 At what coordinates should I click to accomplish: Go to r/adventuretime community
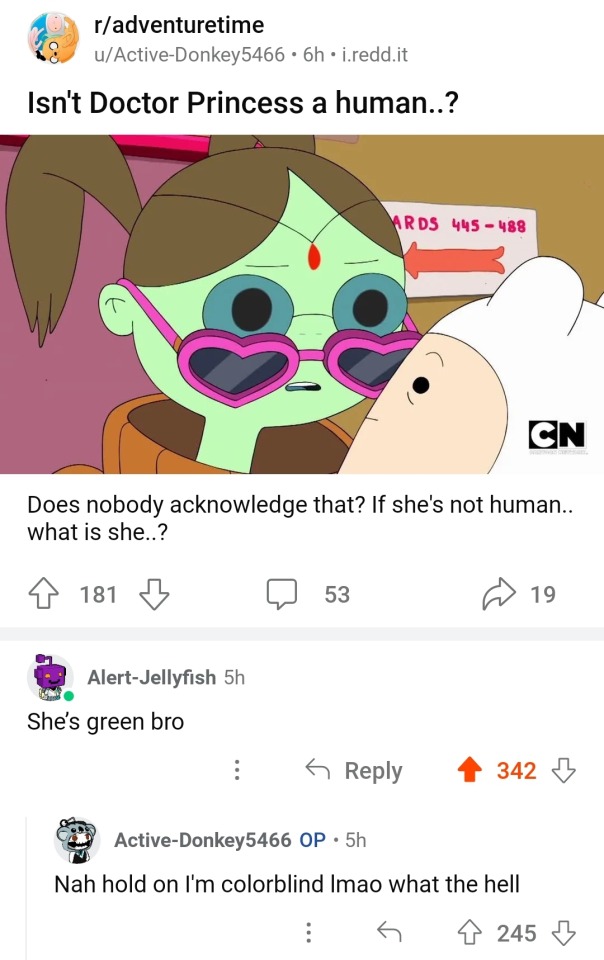click(x=179, y=25)
